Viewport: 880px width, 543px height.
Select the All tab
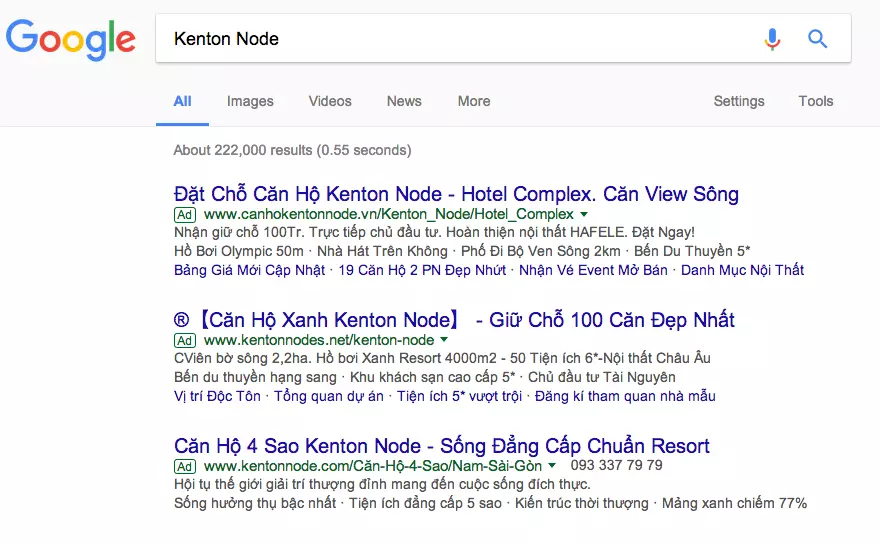tap(182, 101)
